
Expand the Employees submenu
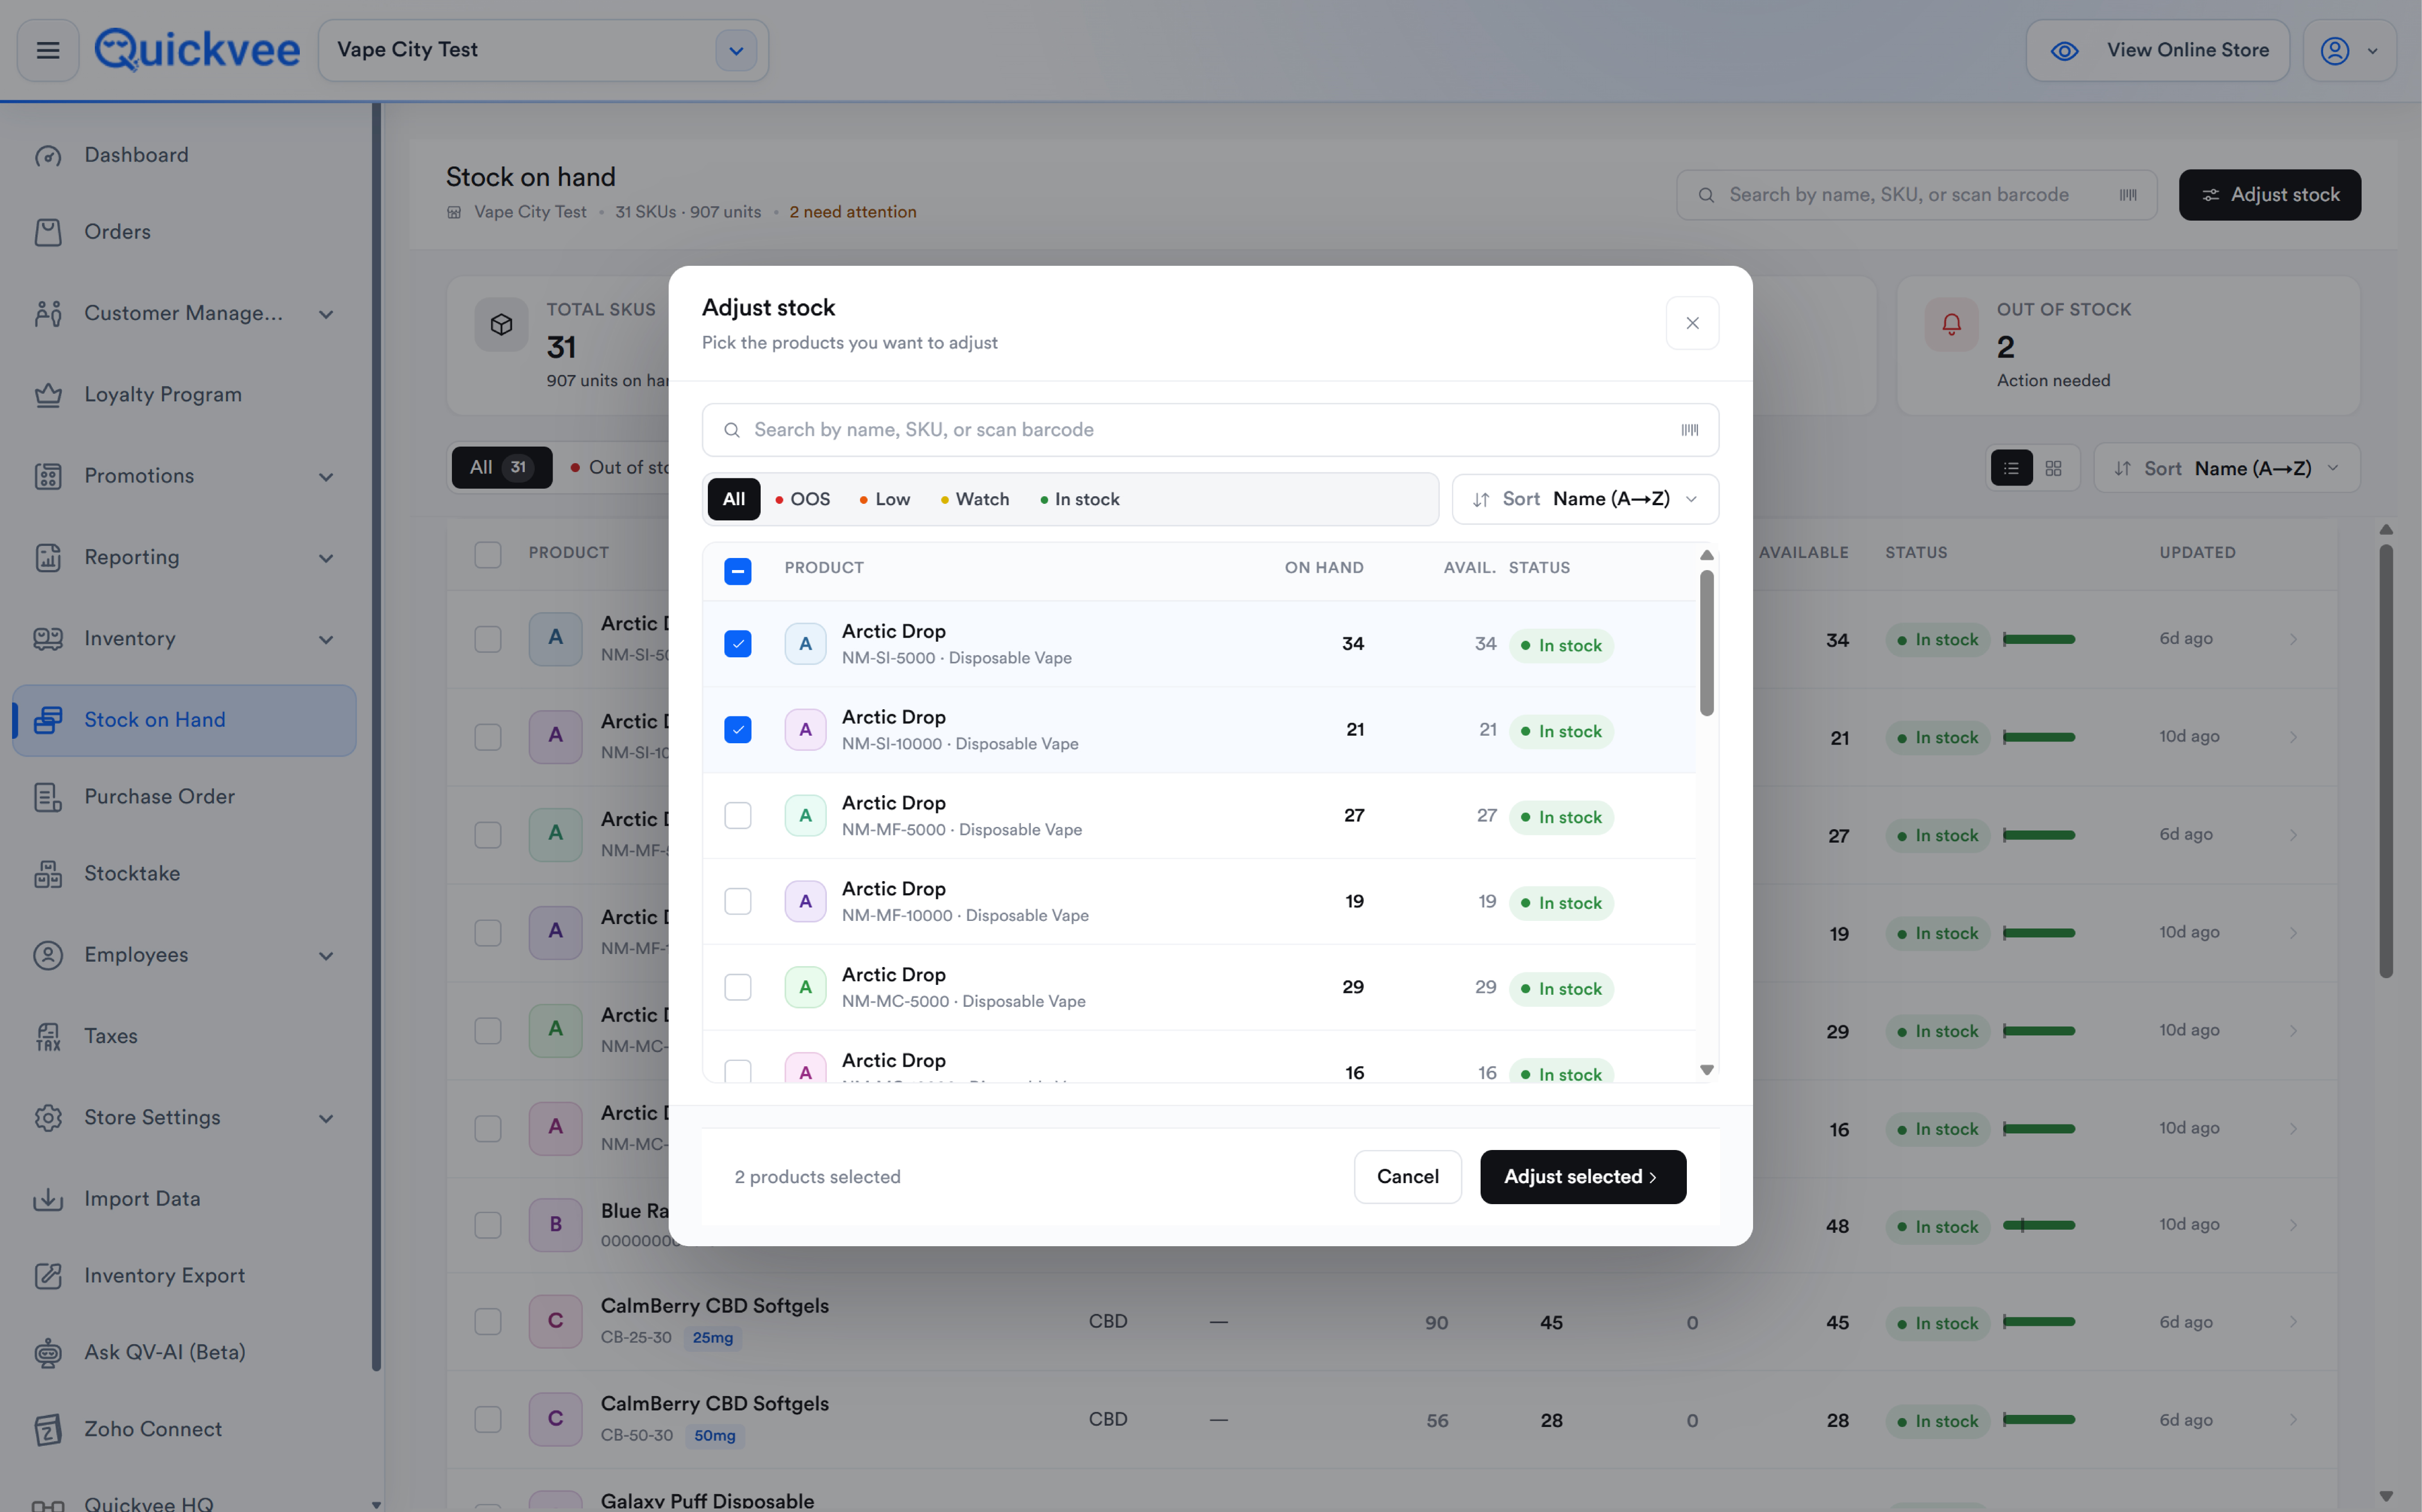click(326, 956)
